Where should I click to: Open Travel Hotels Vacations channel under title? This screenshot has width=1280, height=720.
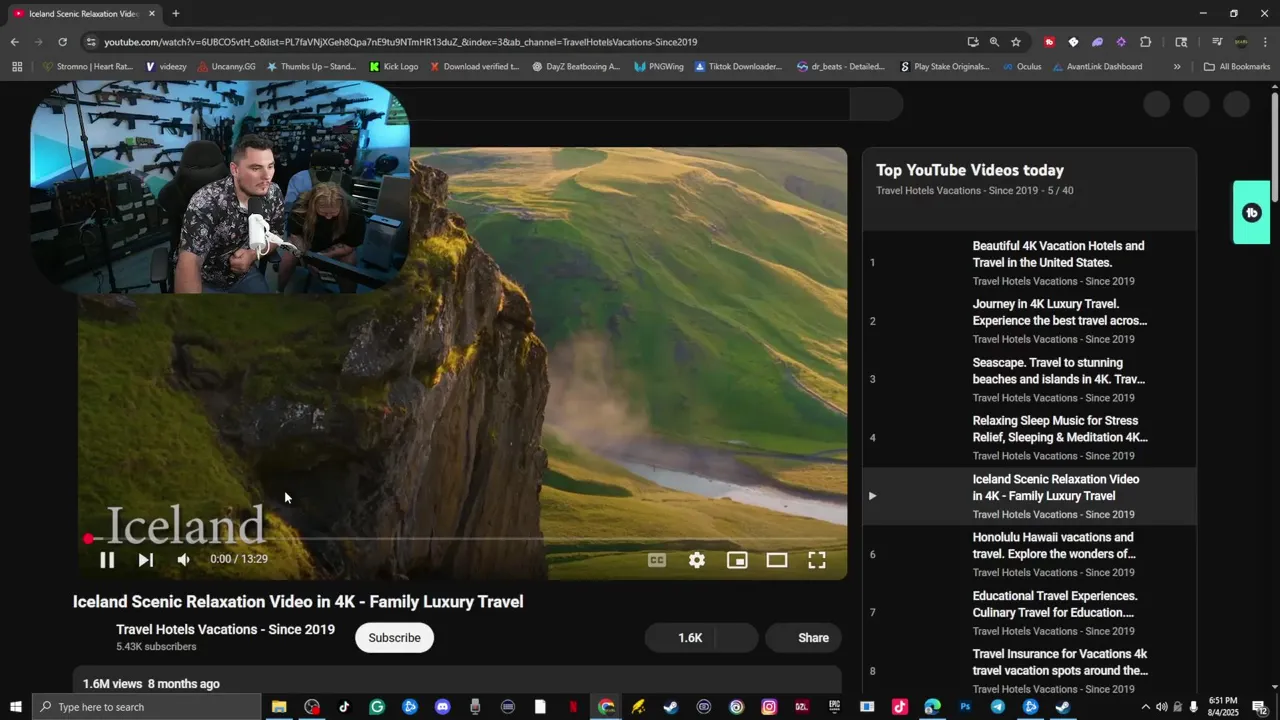[225, 630]
